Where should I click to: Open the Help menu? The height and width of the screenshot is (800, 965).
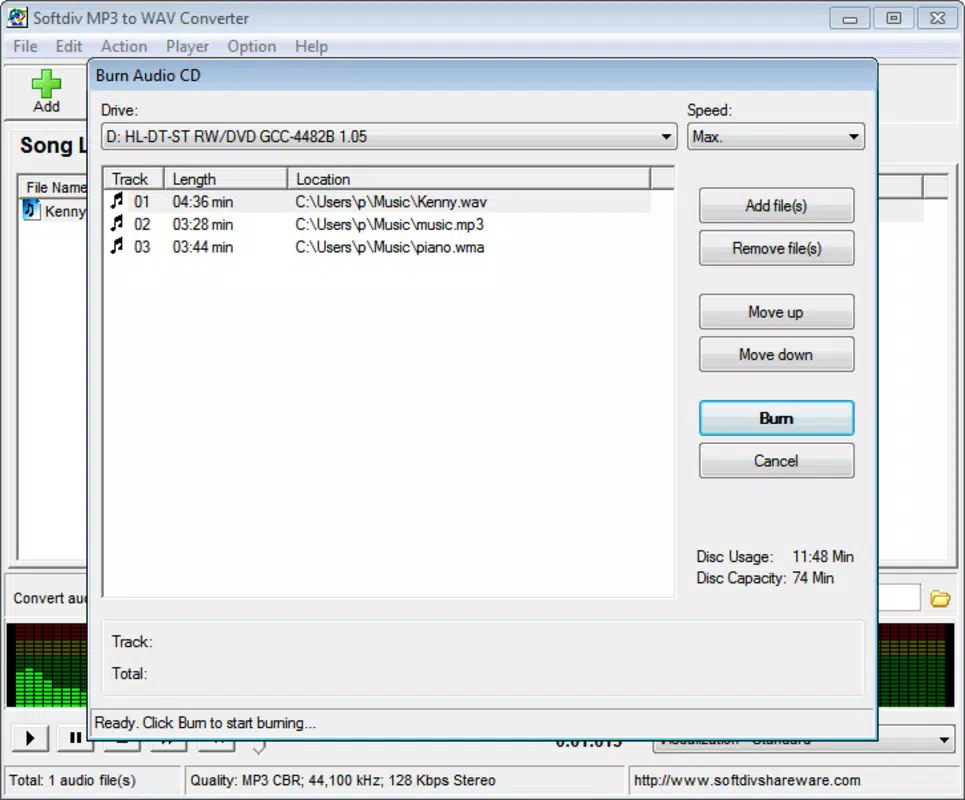(311, 47)
